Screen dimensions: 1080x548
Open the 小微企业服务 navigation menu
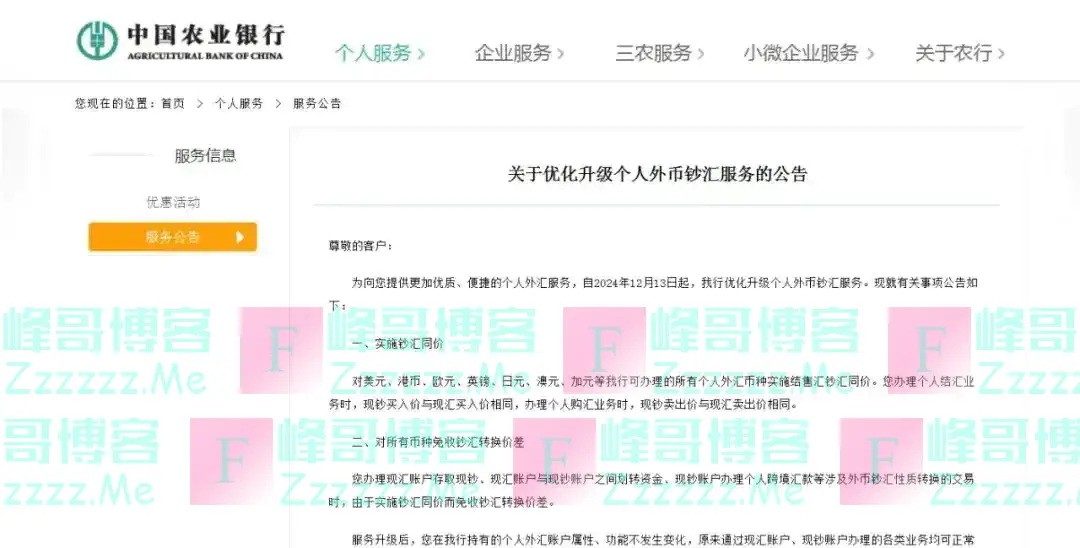click(x=808, y=54)
